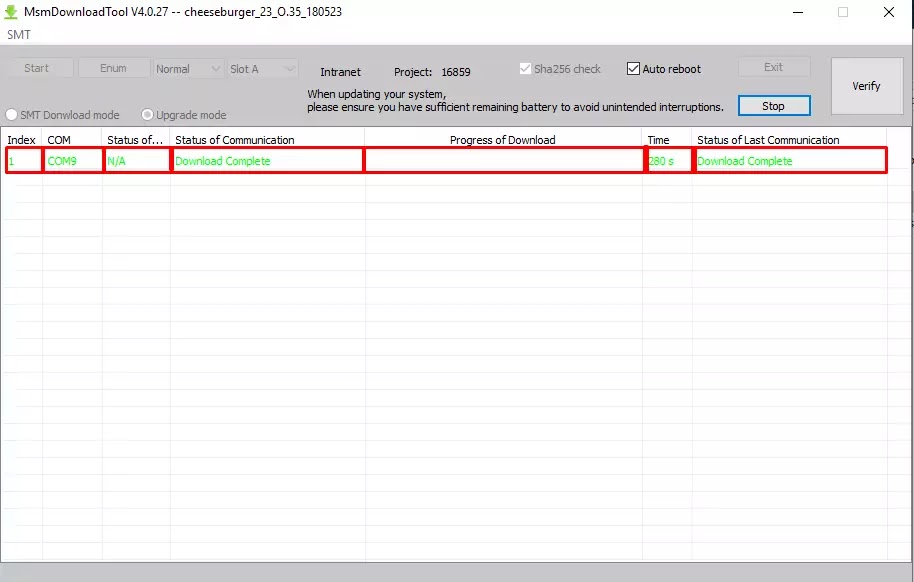Image resolution: width=914 pixels, height=582 pixels.
Task: Maximize the MsmDownloadTool window
Action: point(843,12)
